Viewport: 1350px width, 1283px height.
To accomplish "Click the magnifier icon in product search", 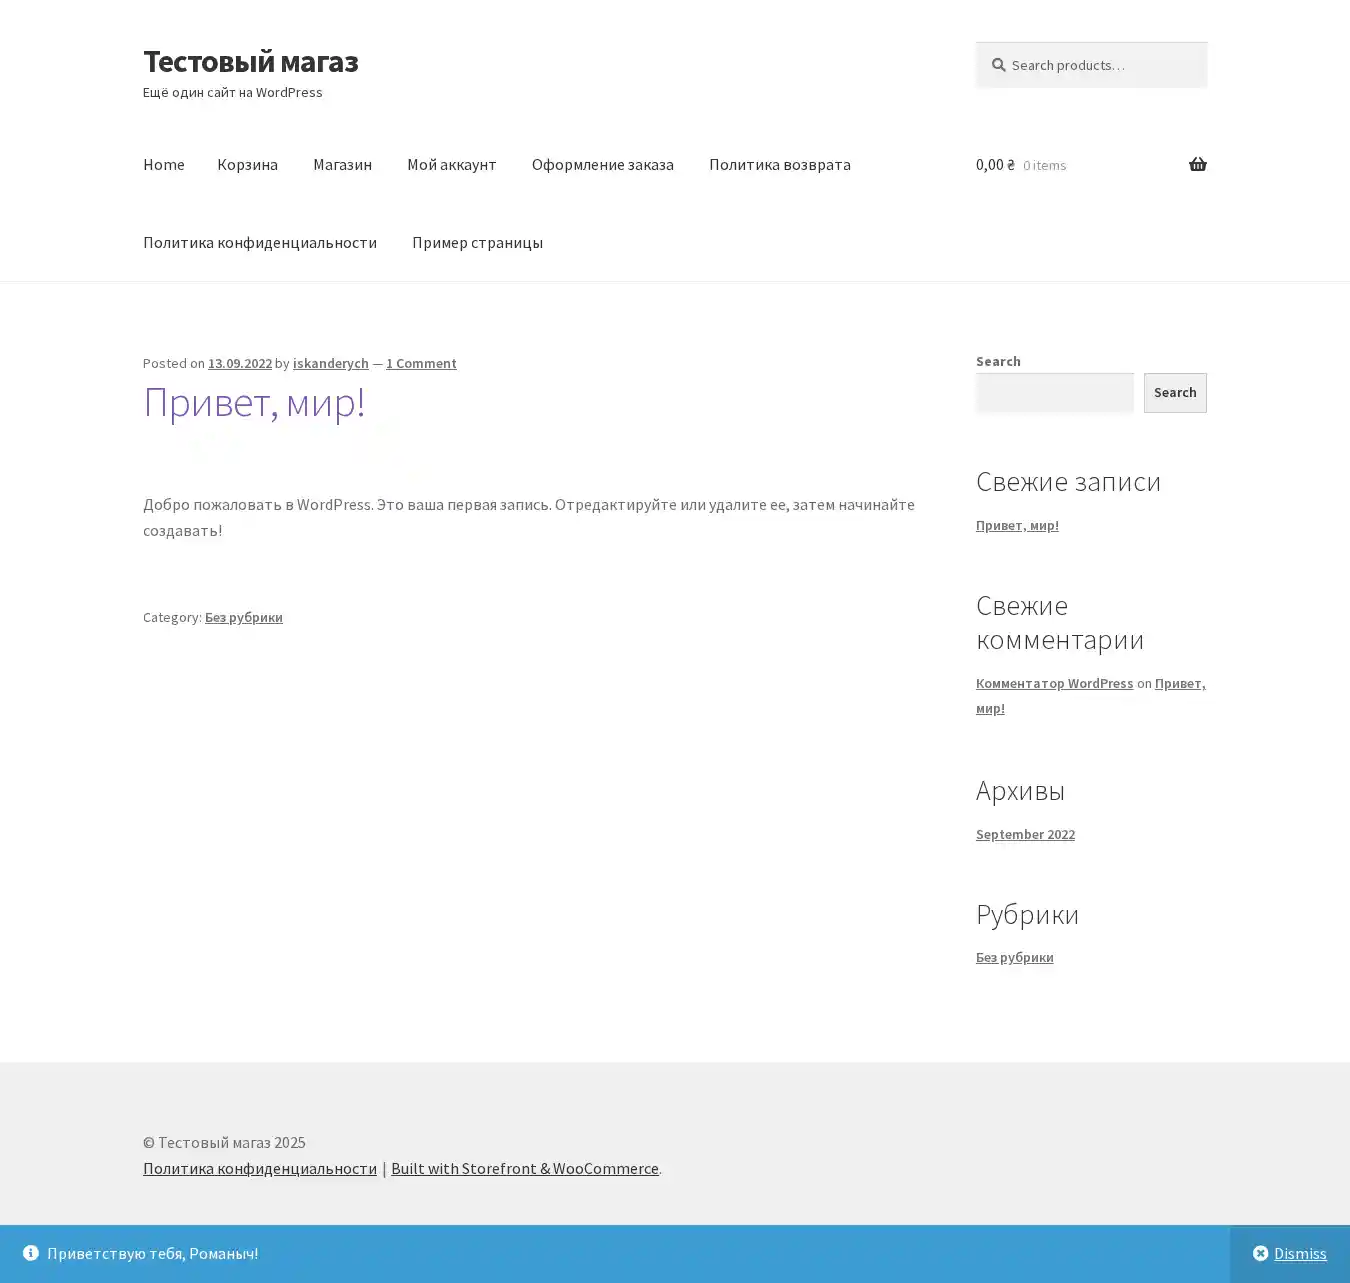I will pos(998,65).
